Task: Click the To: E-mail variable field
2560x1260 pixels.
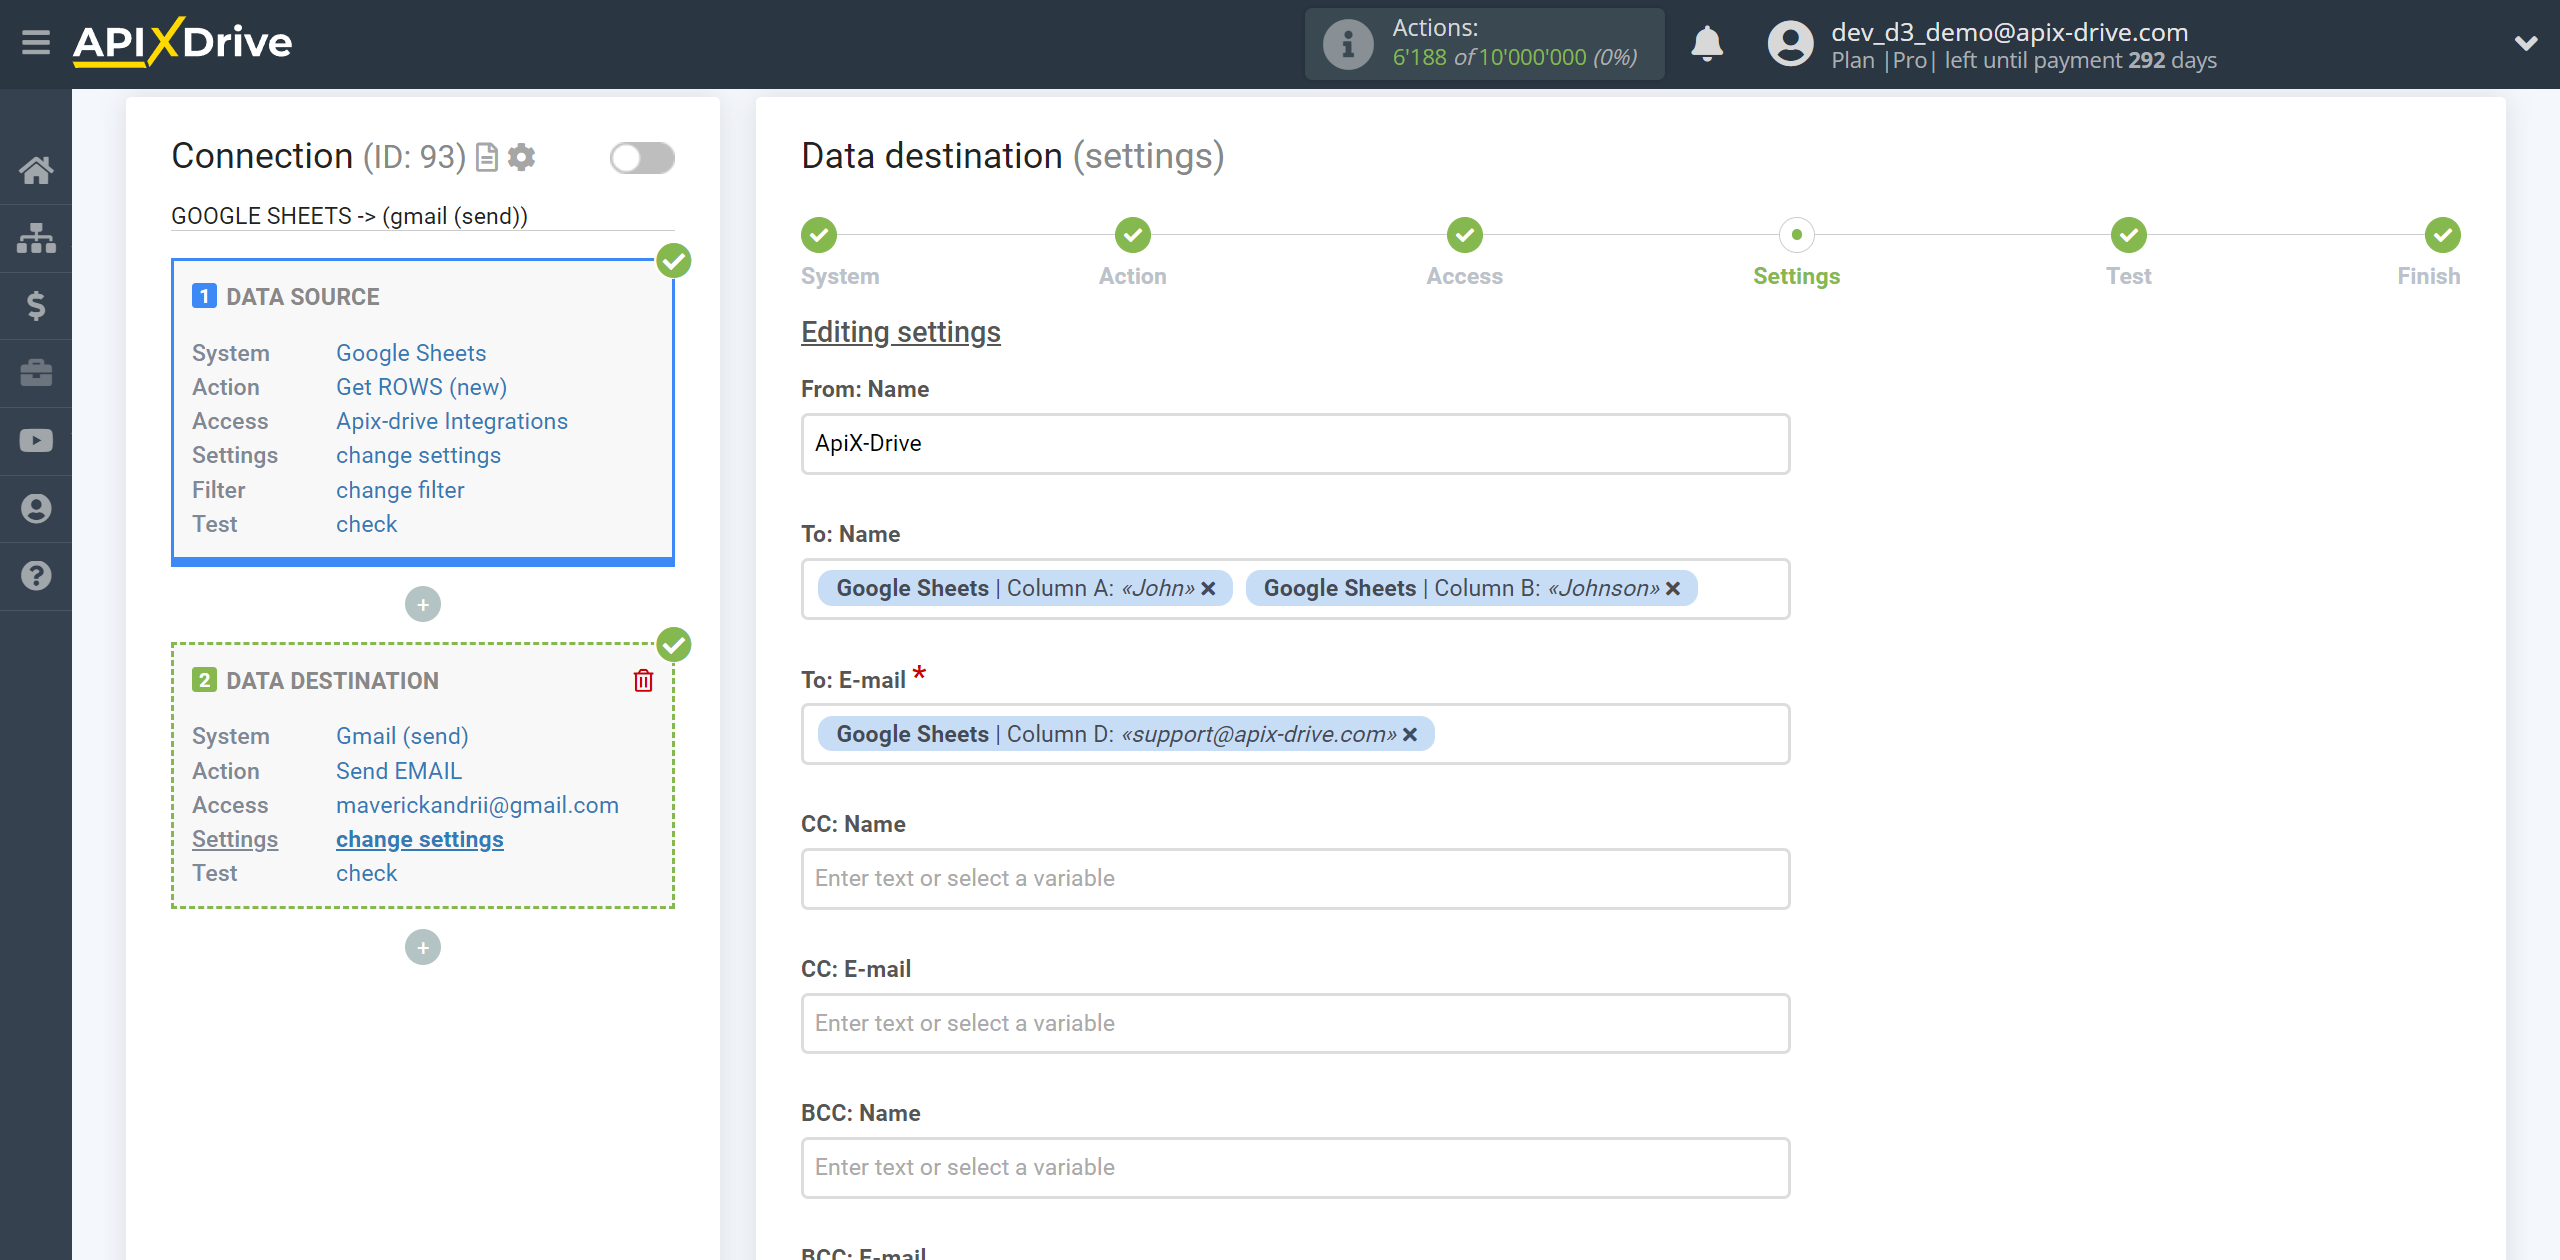Action: coord(1295,734)
